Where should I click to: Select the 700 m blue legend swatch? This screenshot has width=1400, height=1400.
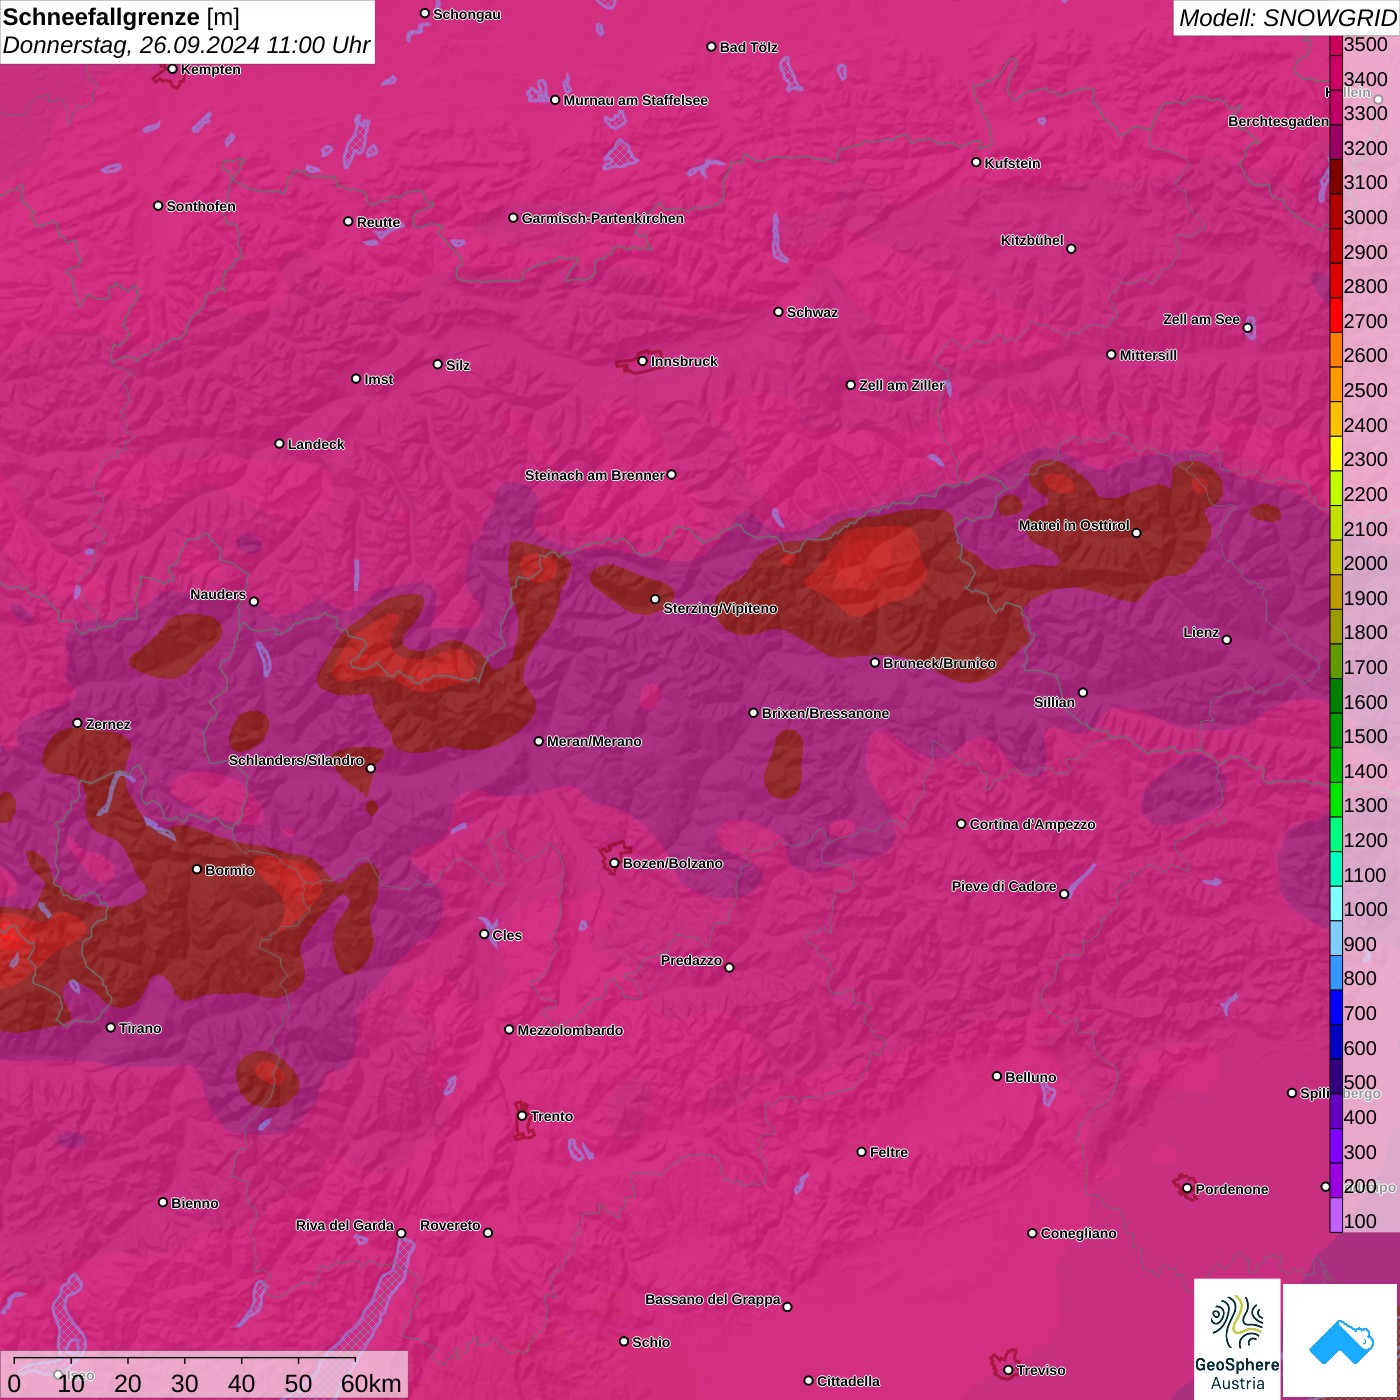pos(1336,1007)
